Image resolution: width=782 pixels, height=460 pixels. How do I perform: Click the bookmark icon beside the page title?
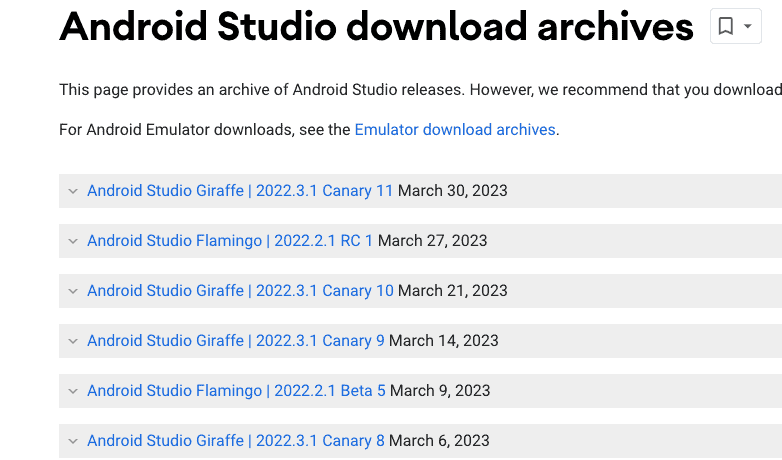(727, 27)
